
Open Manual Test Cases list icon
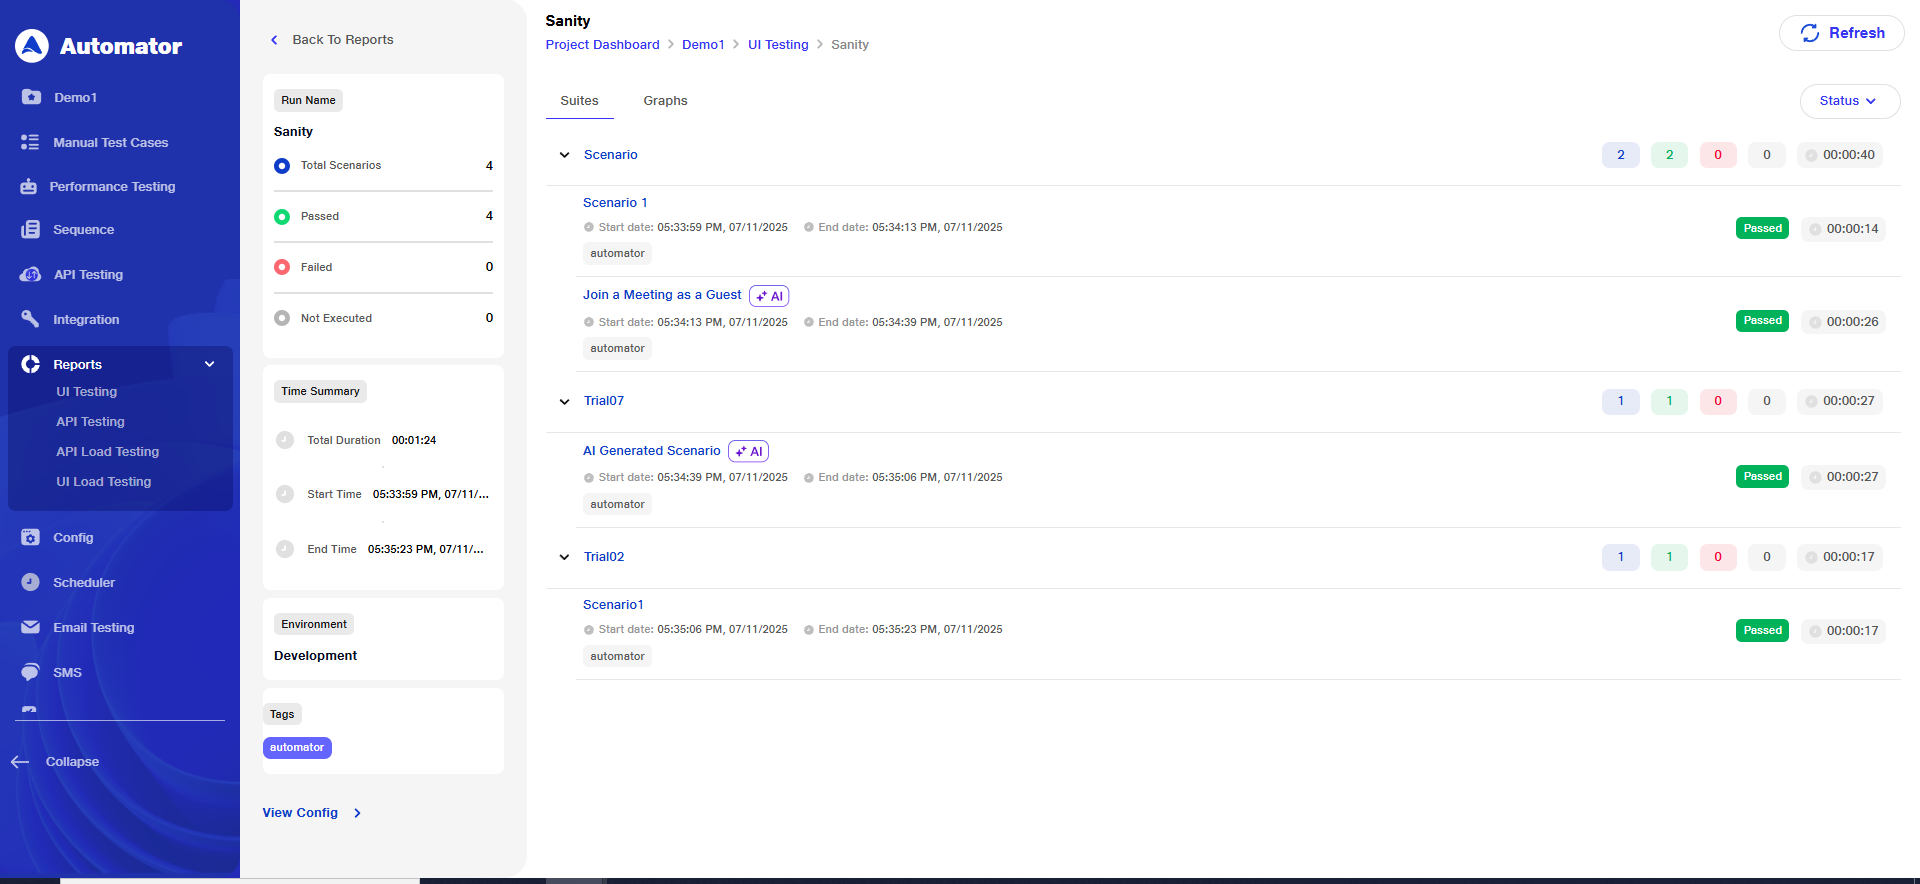[30, 142]
